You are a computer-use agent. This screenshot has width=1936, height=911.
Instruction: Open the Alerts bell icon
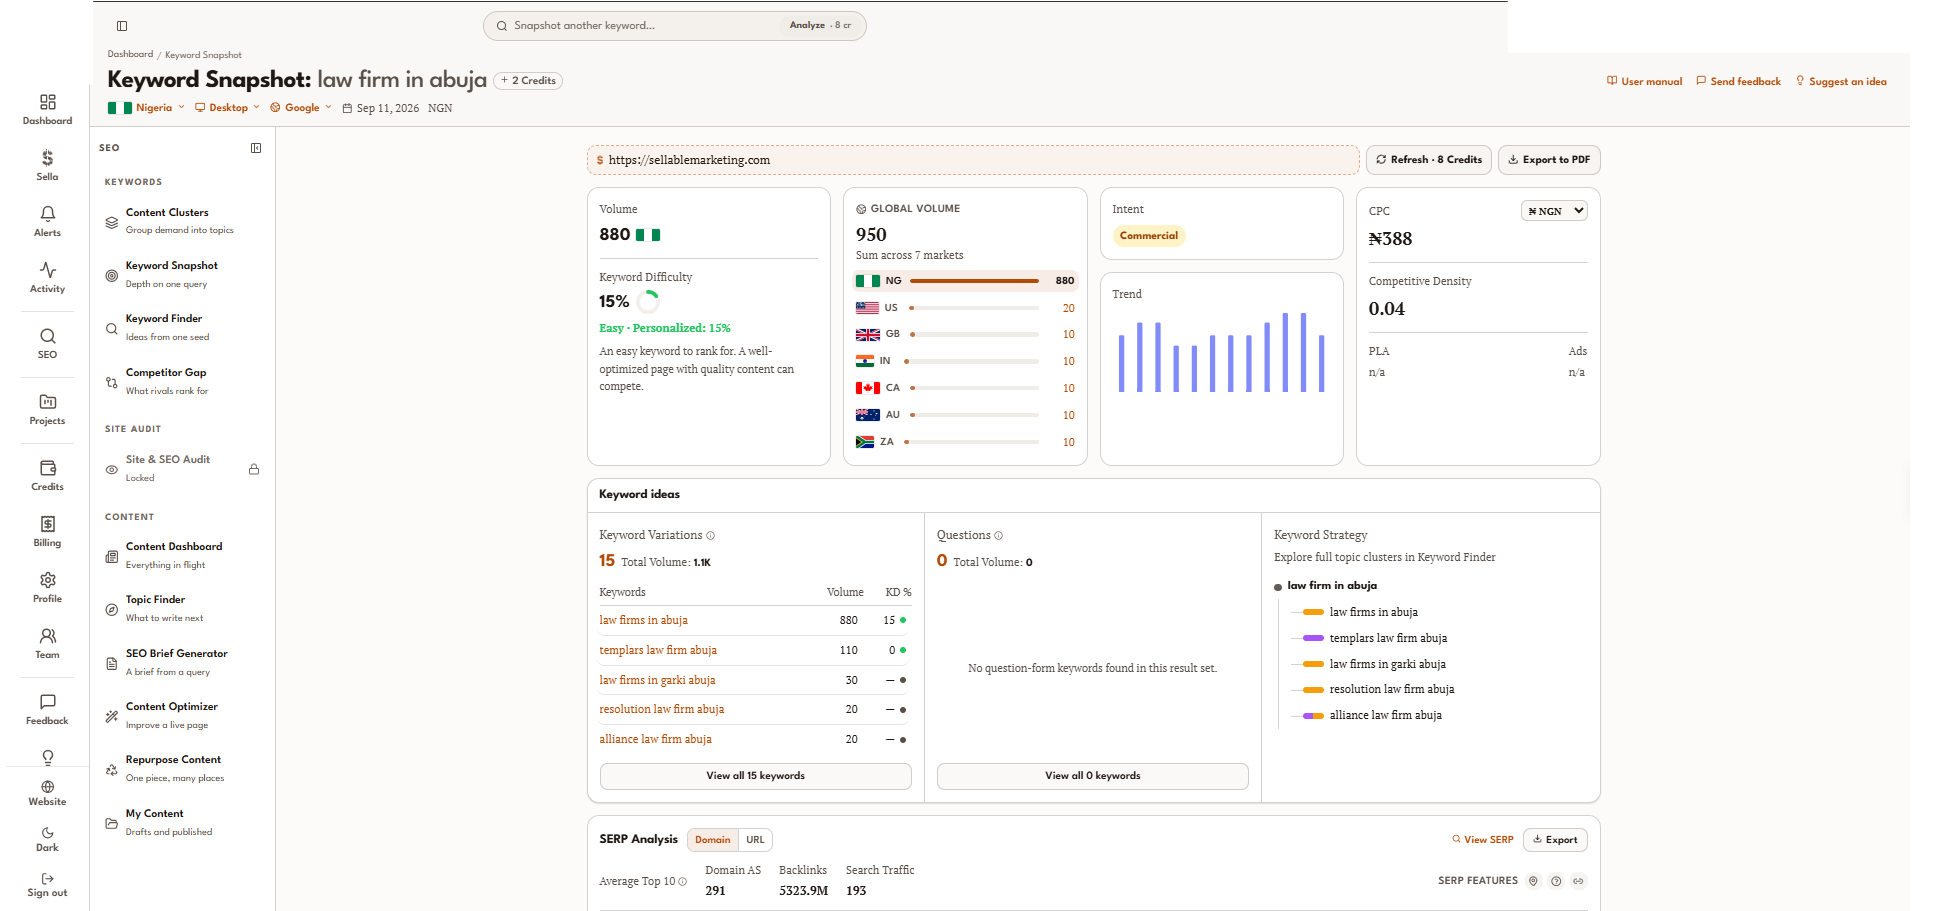(x=47, y=214)
